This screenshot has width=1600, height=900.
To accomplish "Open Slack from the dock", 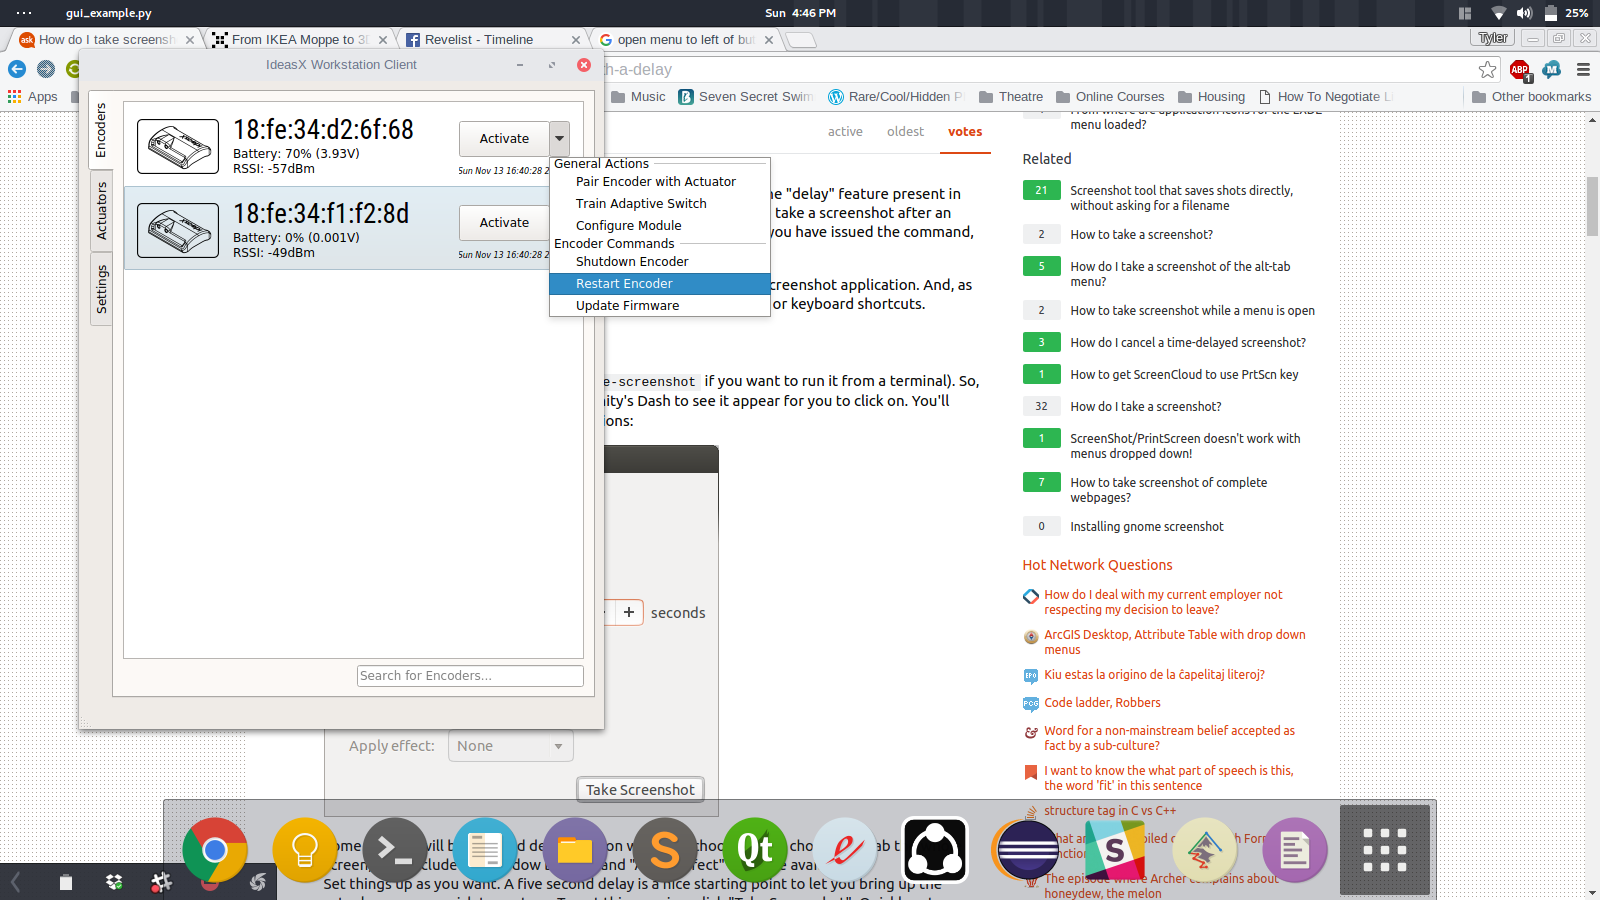I will (1115, 850).
